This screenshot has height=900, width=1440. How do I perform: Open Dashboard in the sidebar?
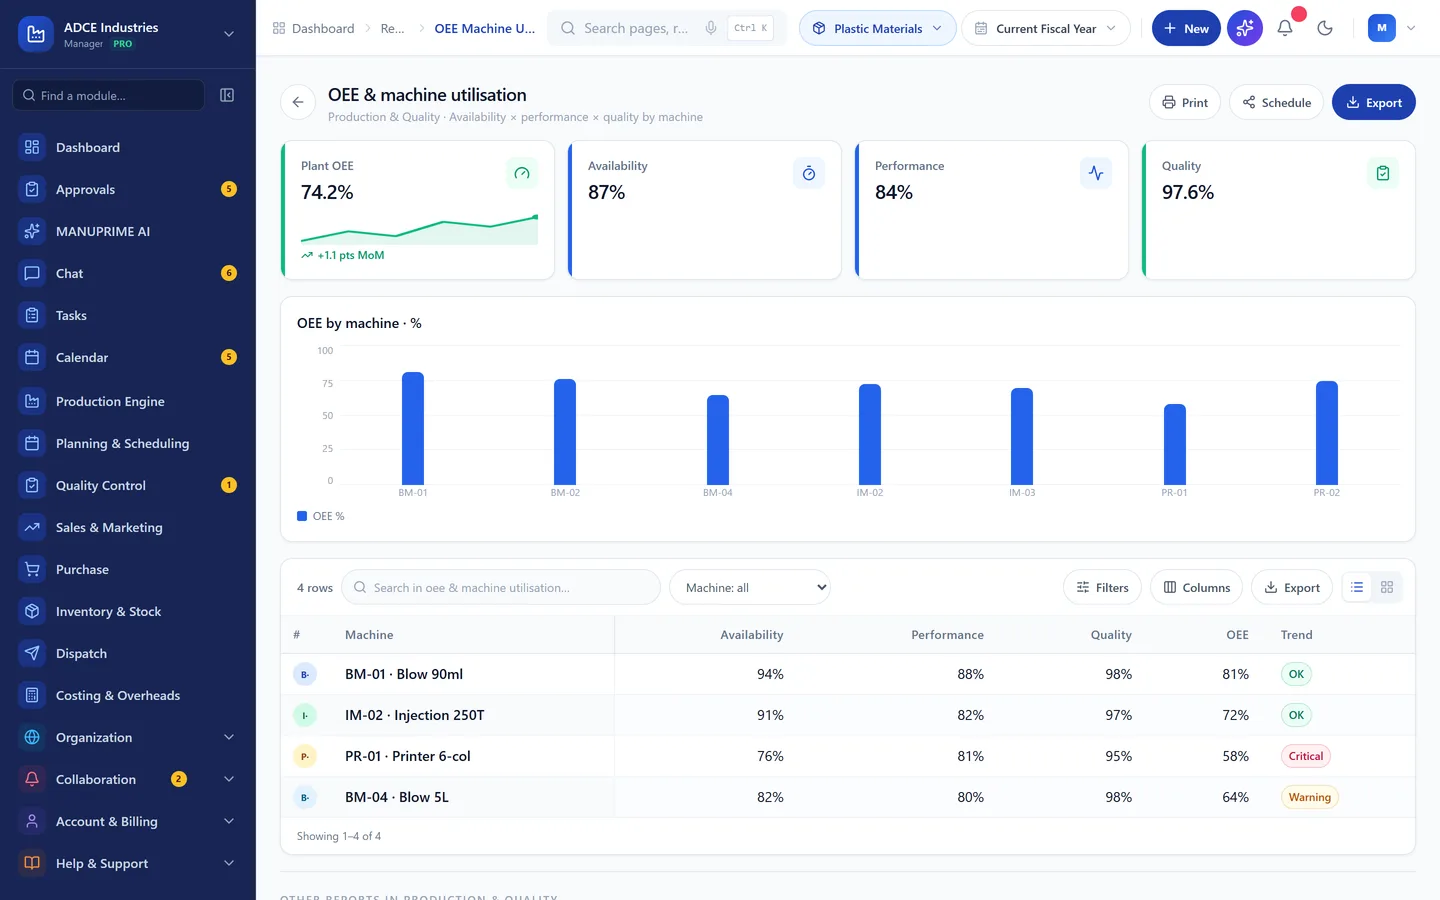(x=128, y=147)
